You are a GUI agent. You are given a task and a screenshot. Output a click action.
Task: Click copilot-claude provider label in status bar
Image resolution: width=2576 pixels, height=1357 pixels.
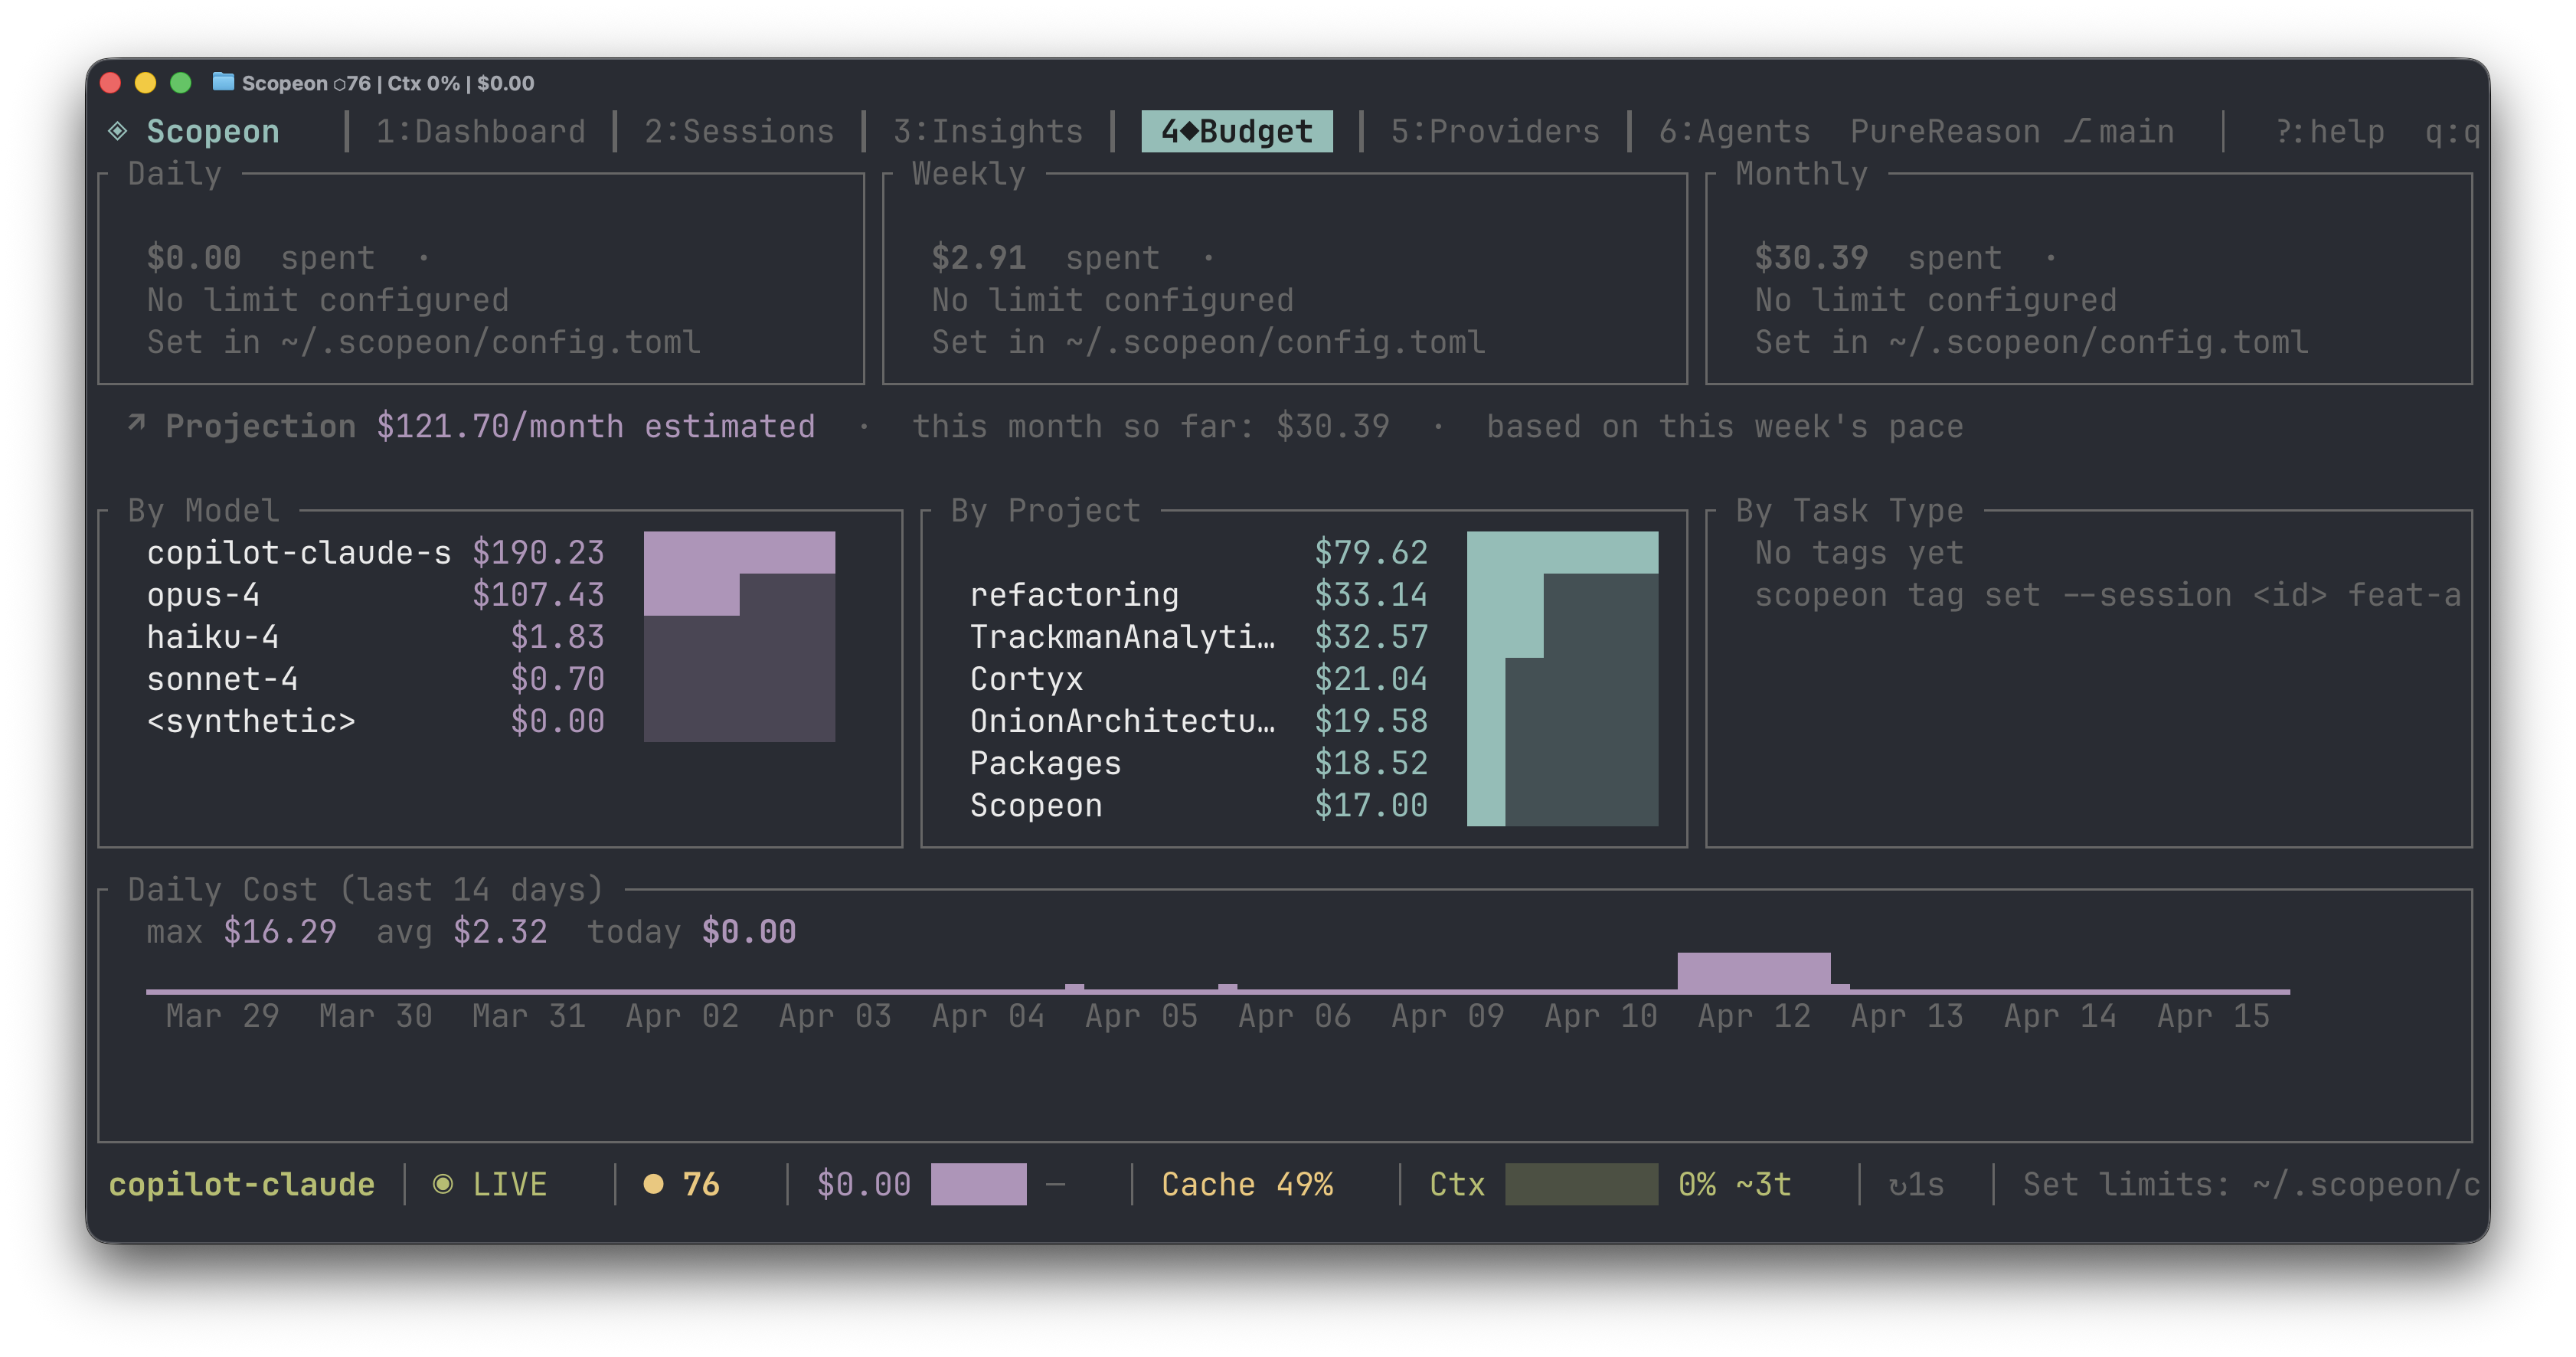tap(241, 1184)
